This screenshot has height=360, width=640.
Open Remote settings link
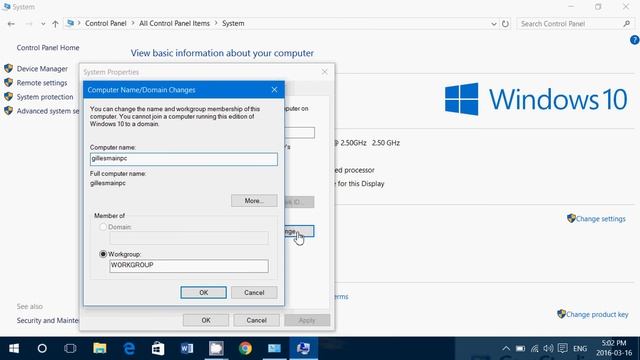pyautogui.click(x=42, y=83)
